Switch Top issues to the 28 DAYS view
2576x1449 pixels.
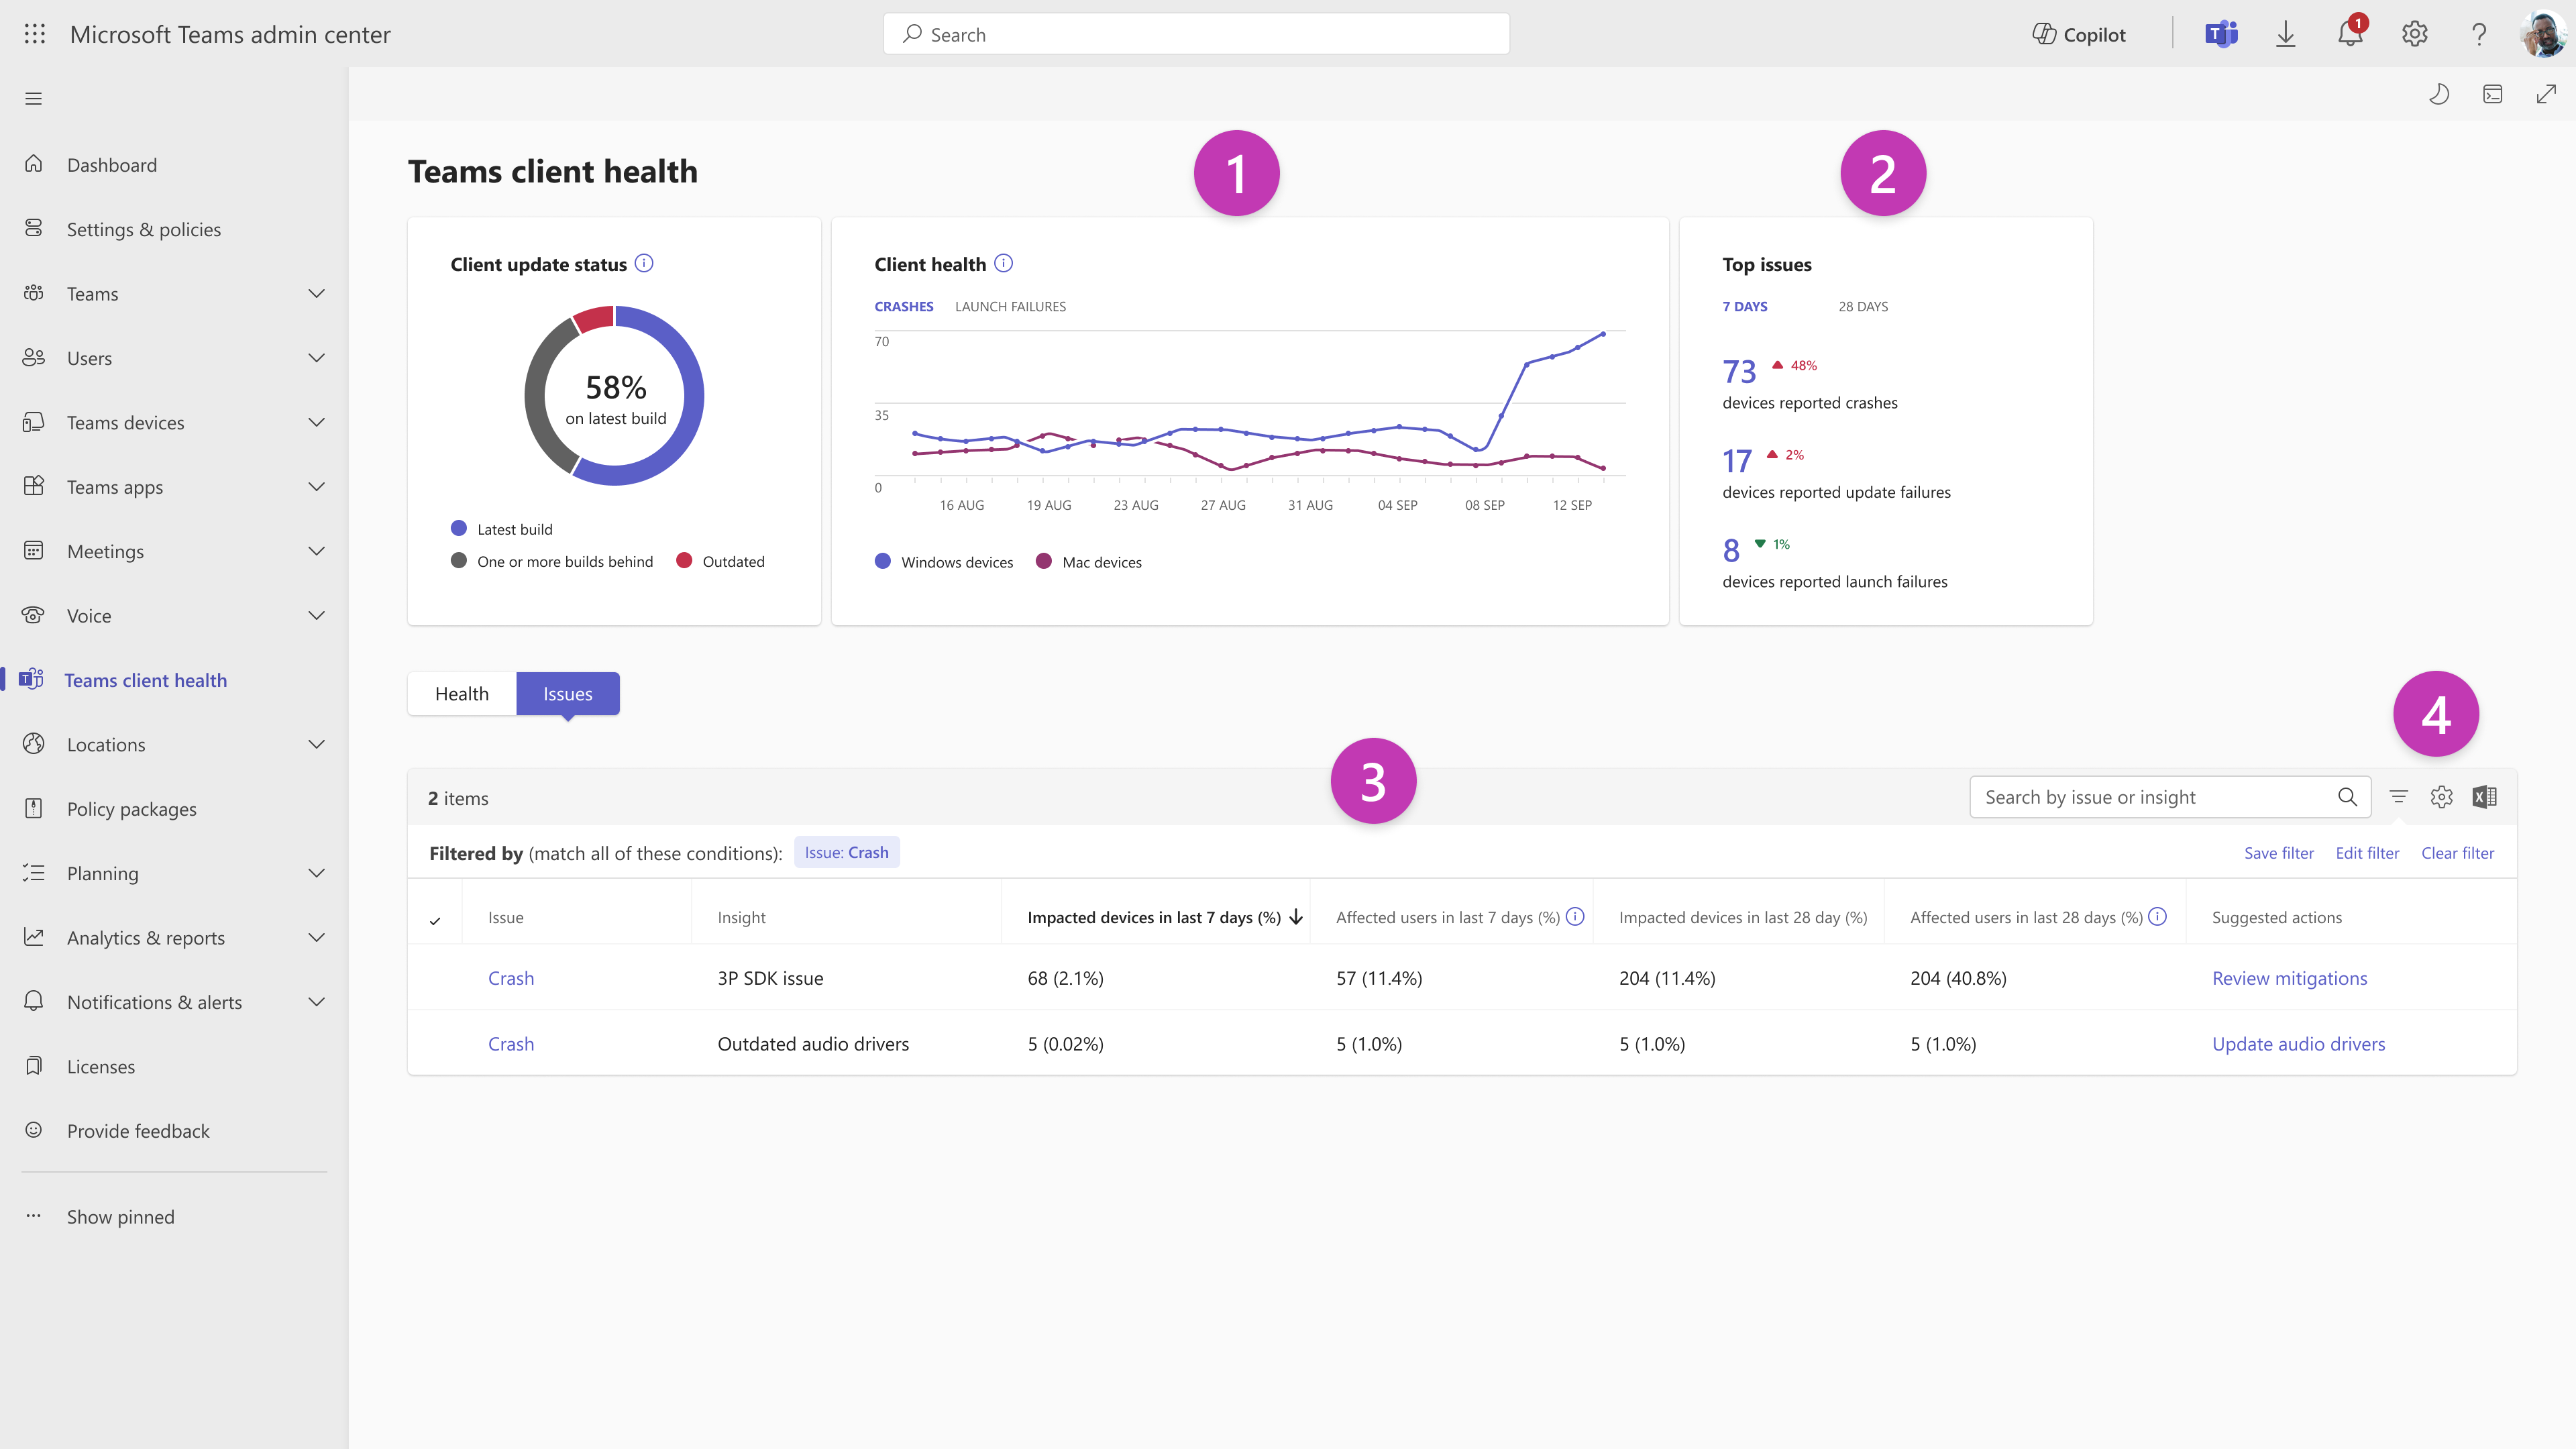[x=1863, y=306]
